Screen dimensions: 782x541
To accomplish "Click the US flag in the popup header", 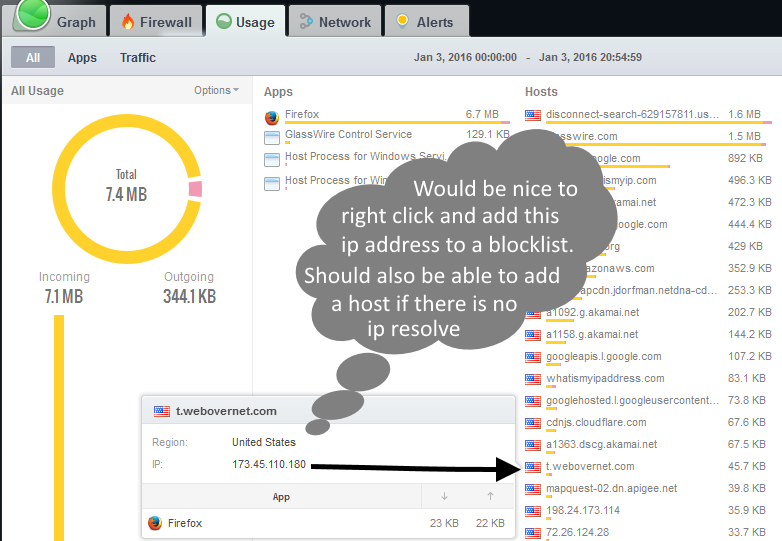I will 161,411.
